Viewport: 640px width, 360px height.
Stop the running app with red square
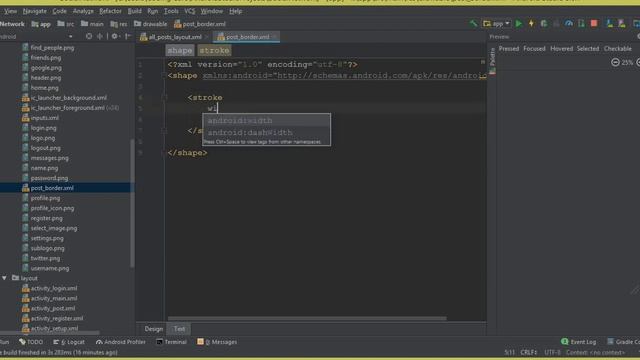tap(594, 24)
